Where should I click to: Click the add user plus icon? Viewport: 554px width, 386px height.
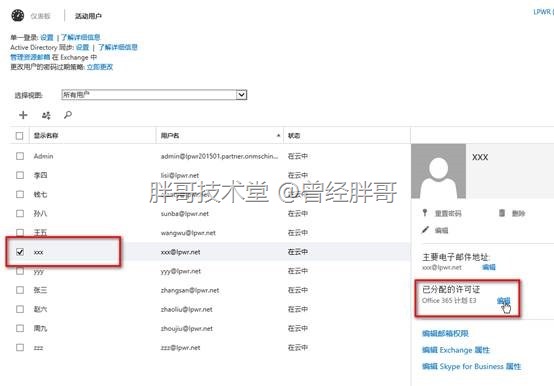pyautogui.click(x=23, y=115)
